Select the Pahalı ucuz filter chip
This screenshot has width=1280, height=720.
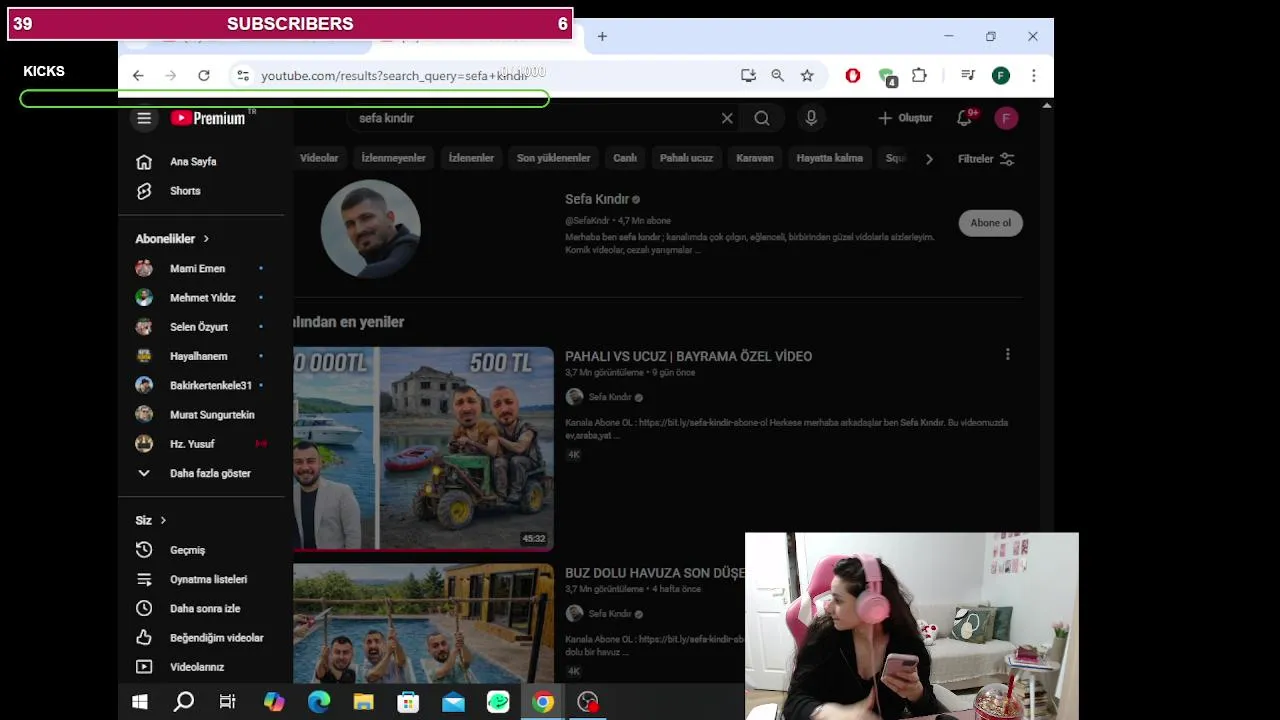pyautogui.click(x=686, y=158)
